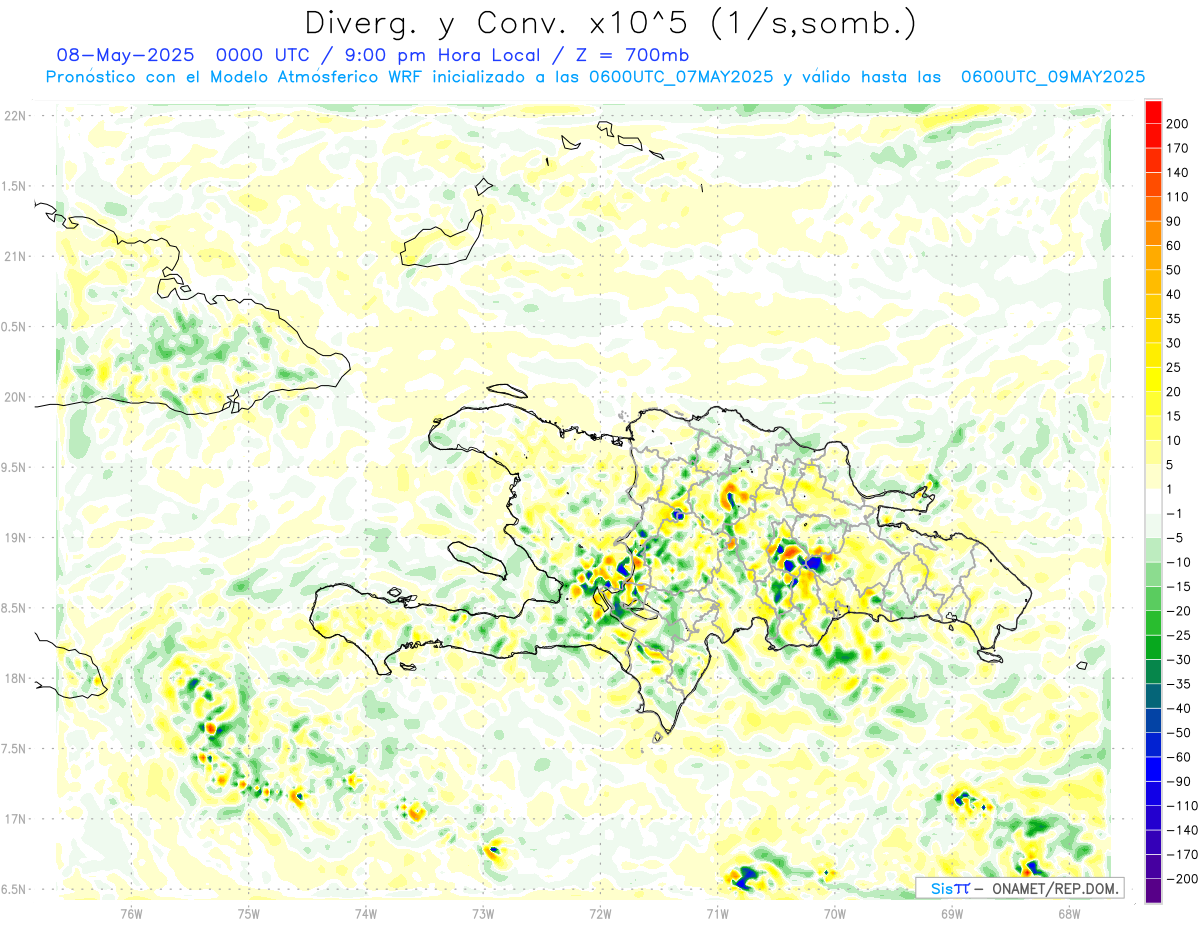Click the "17N" latitude label
The height and width of the screenshot is (927, 1200).
click(x=14, y=819)
